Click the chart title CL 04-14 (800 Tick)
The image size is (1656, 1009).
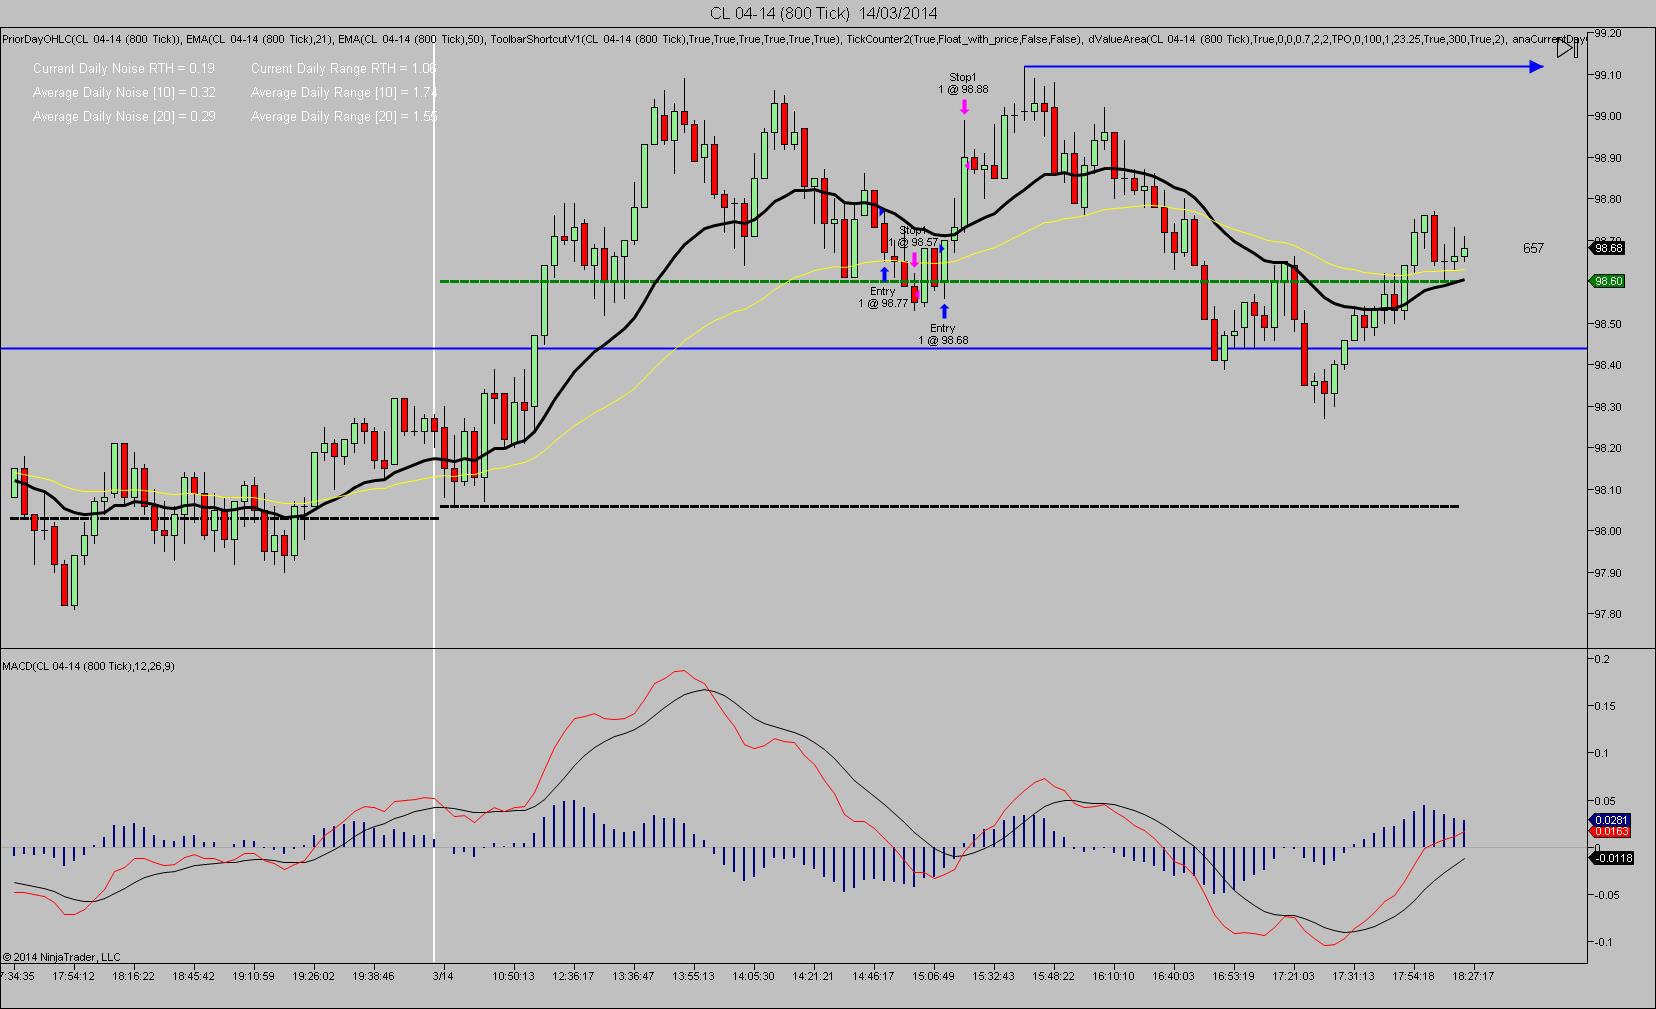tap(780, 13)
